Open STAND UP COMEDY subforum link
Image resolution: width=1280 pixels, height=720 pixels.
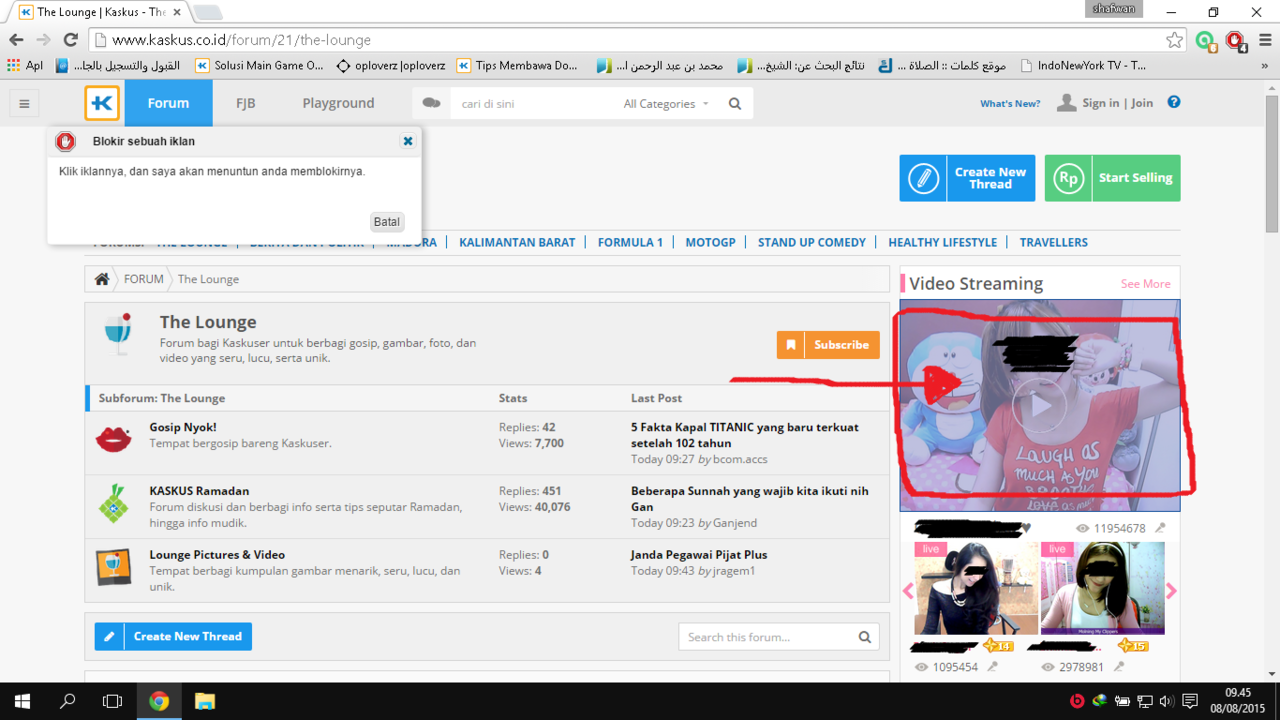point(812,242)
